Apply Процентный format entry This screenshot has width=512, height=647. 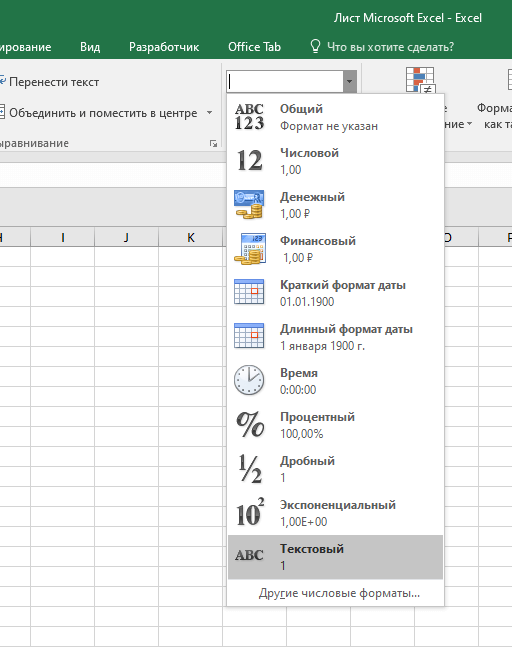(335, 425)
